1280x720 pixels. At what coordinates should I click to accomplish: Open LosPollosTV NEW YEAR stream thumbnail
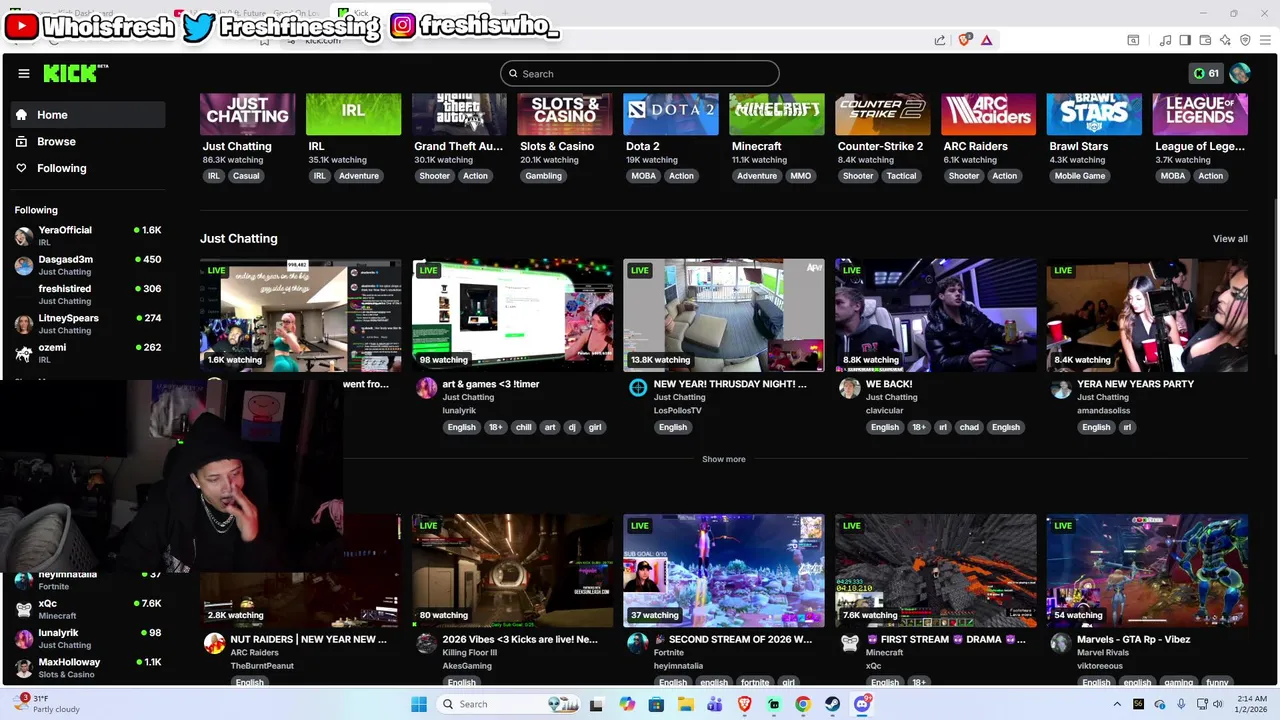(724, 315)
